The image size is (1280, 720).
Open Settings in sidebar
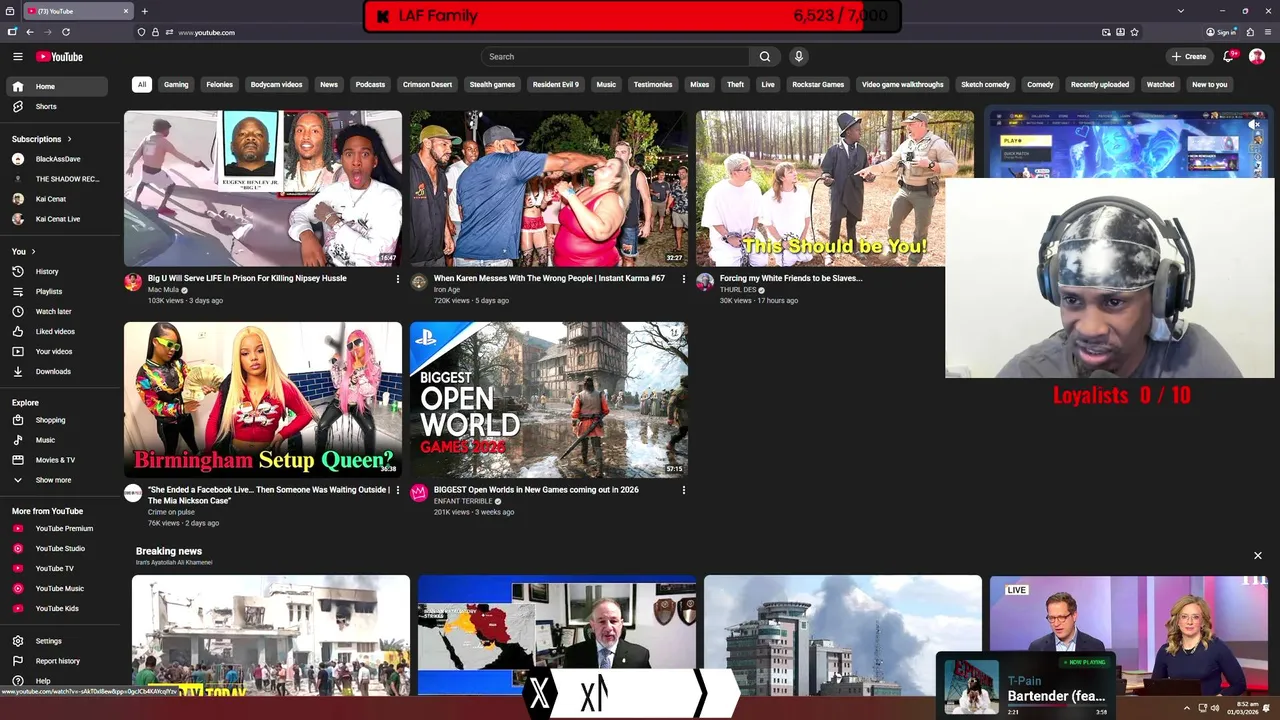click(x=56, y=641)
